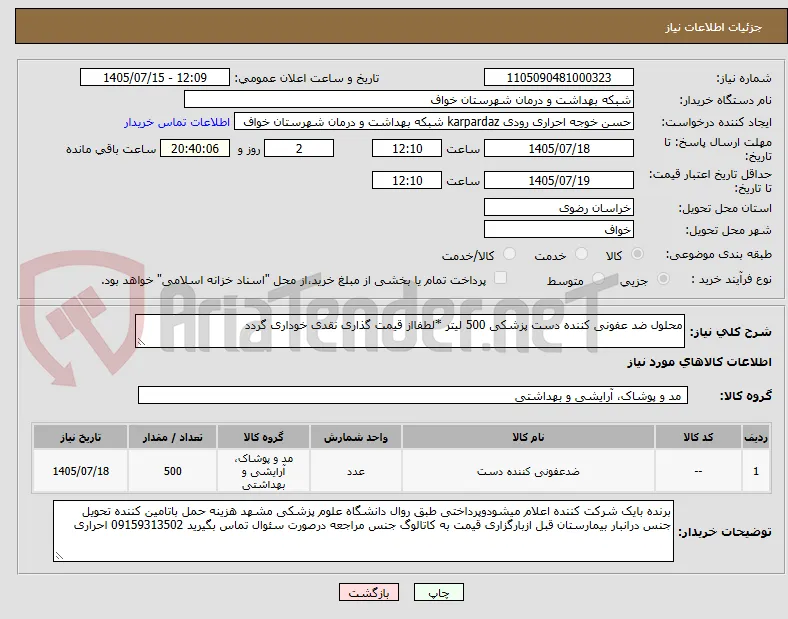
Task: Click the تعداد / مقدار column header
Action: click(172, 437)
